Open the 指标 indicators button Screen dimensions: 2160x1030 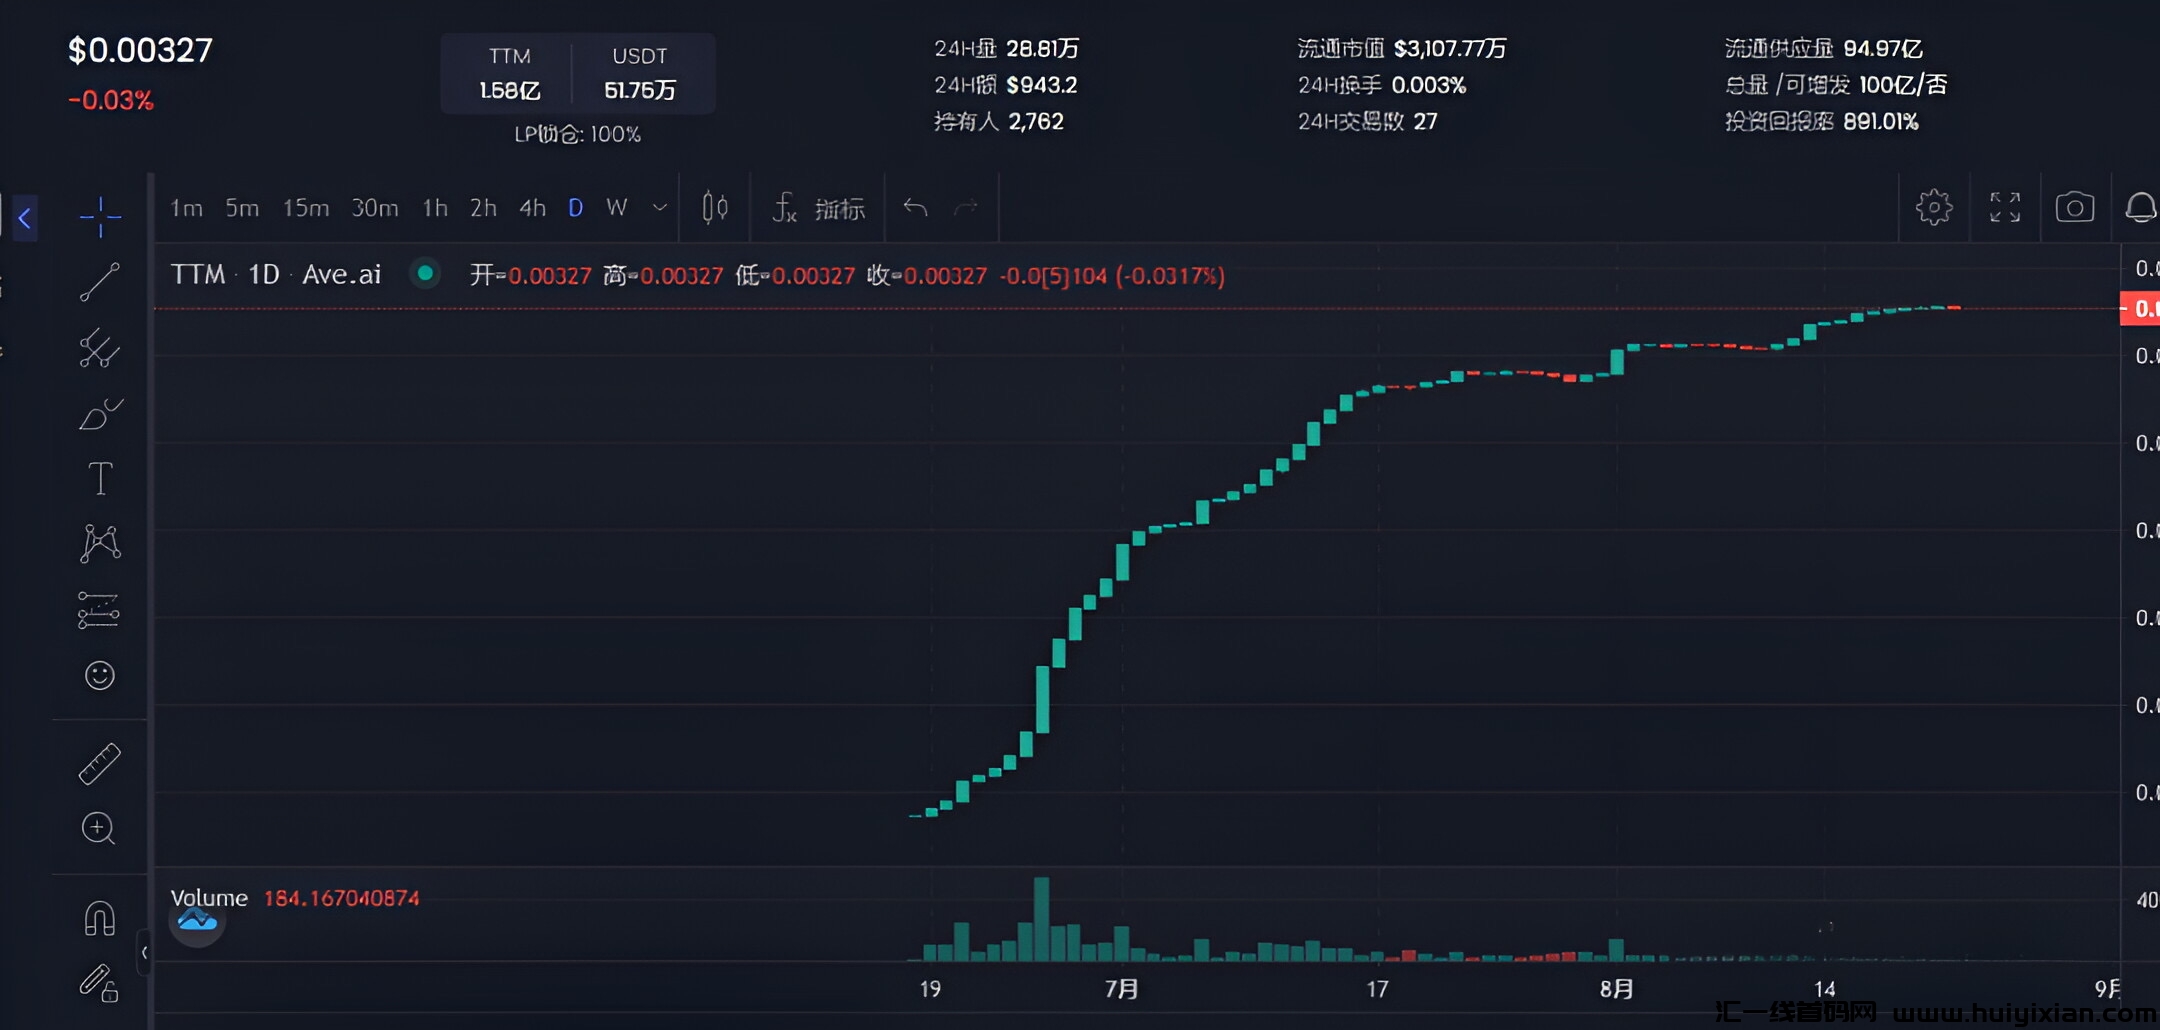click(x=819, y=208)
